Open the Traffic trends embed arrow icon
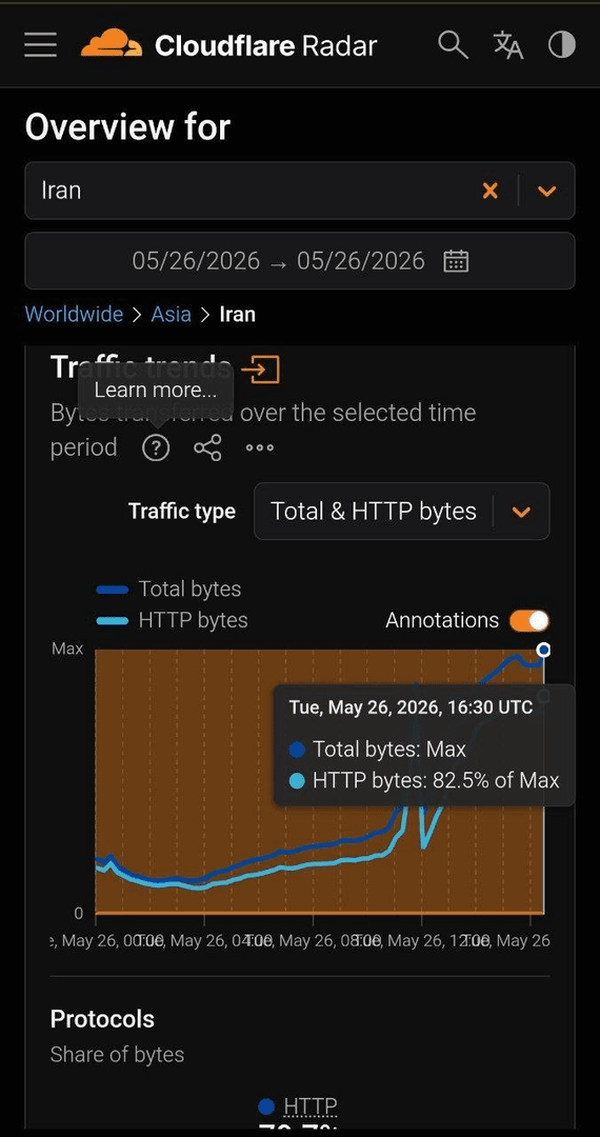 pos(260,369)
